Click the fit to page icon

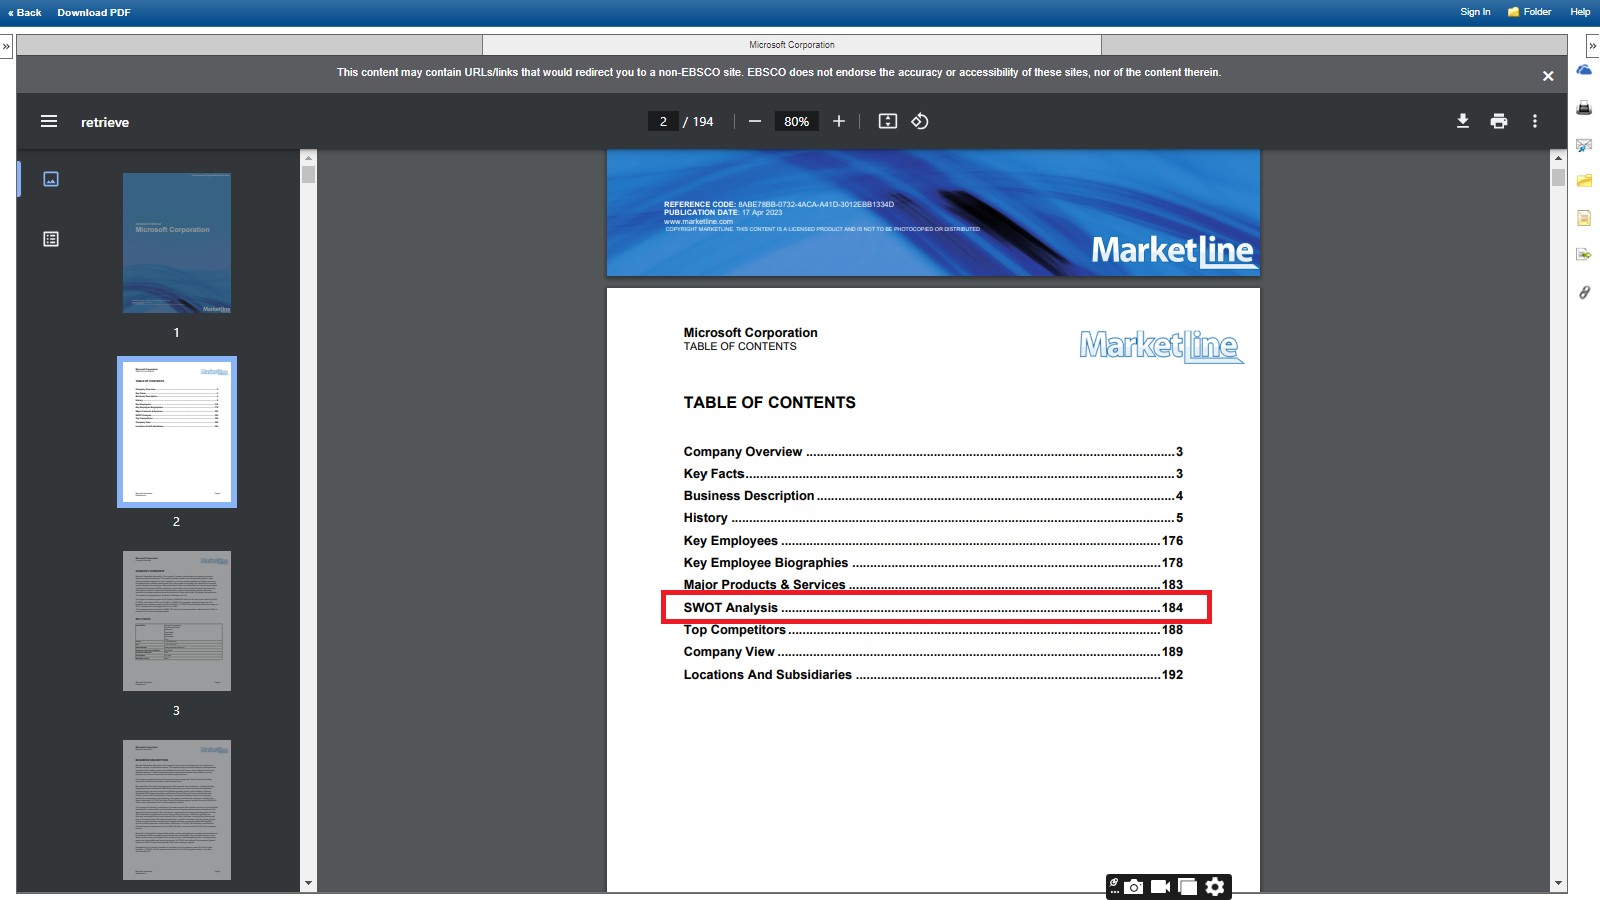[x=887, y=121]
